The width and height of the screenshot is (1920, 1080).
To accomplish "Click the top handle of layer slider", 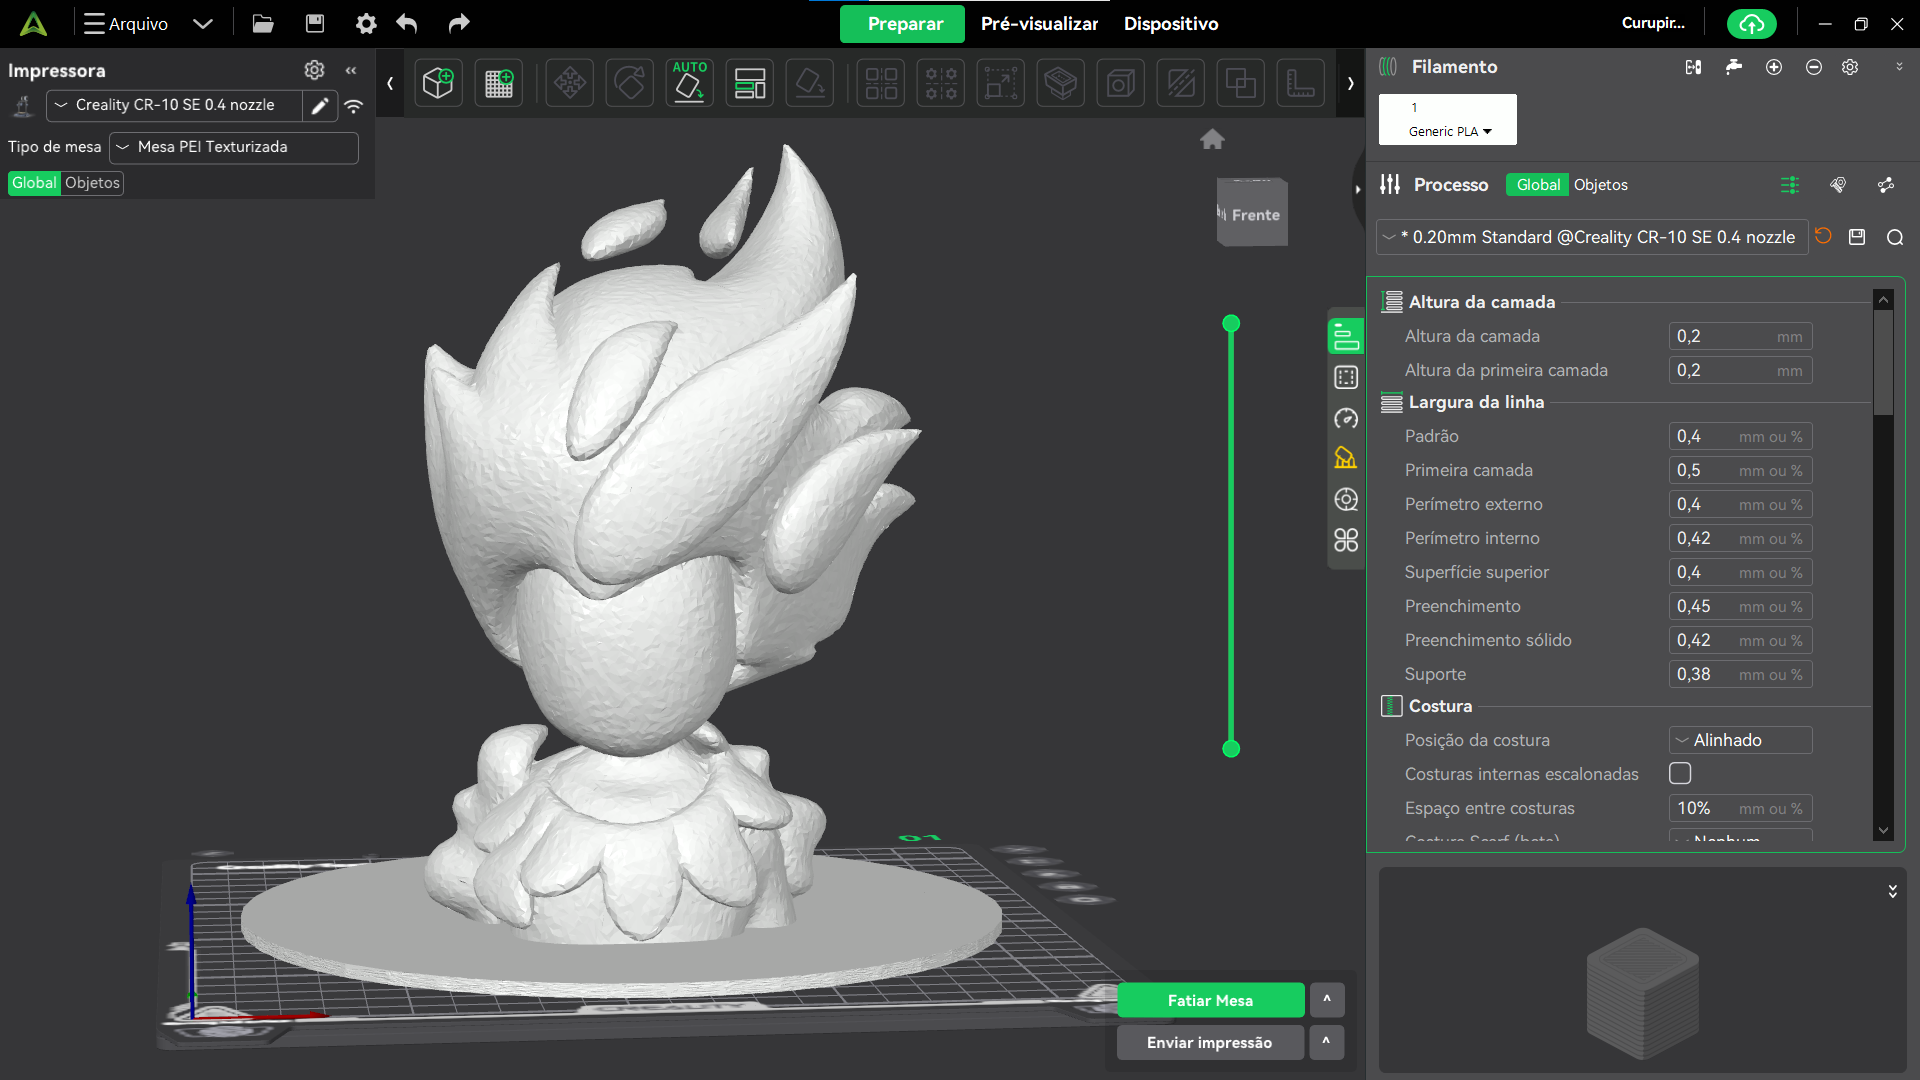I will (1231, 323).
